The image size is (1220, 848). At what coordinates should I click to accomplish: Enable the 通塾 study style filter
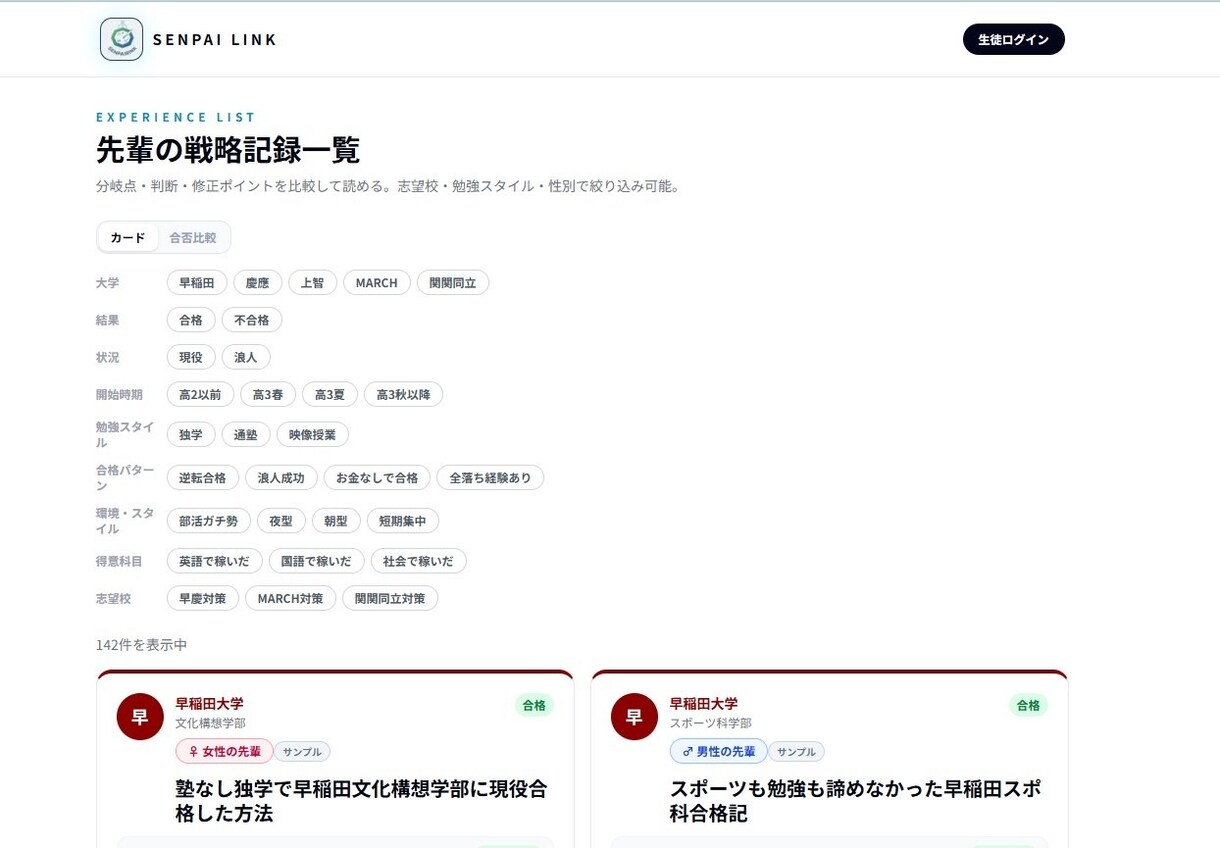pyautogui.click(x=246, y=434)
